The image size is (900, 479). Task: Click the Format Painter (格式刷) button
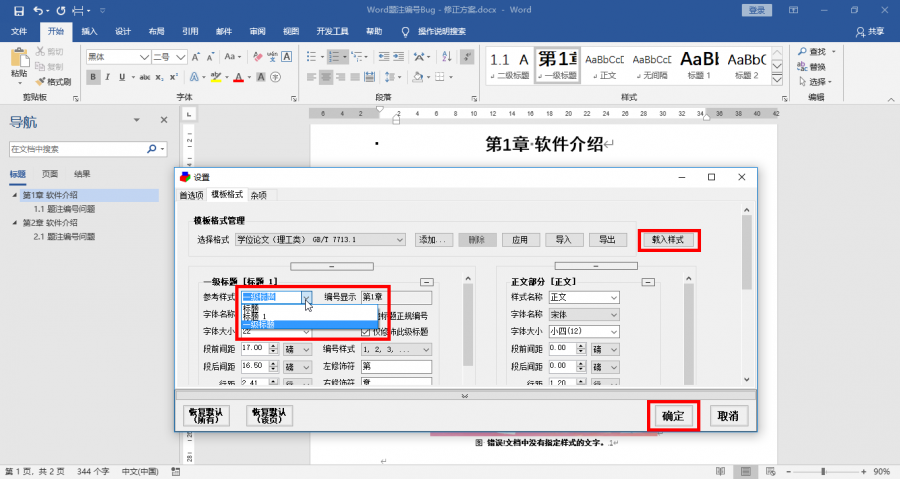click(x=58, y=81)
